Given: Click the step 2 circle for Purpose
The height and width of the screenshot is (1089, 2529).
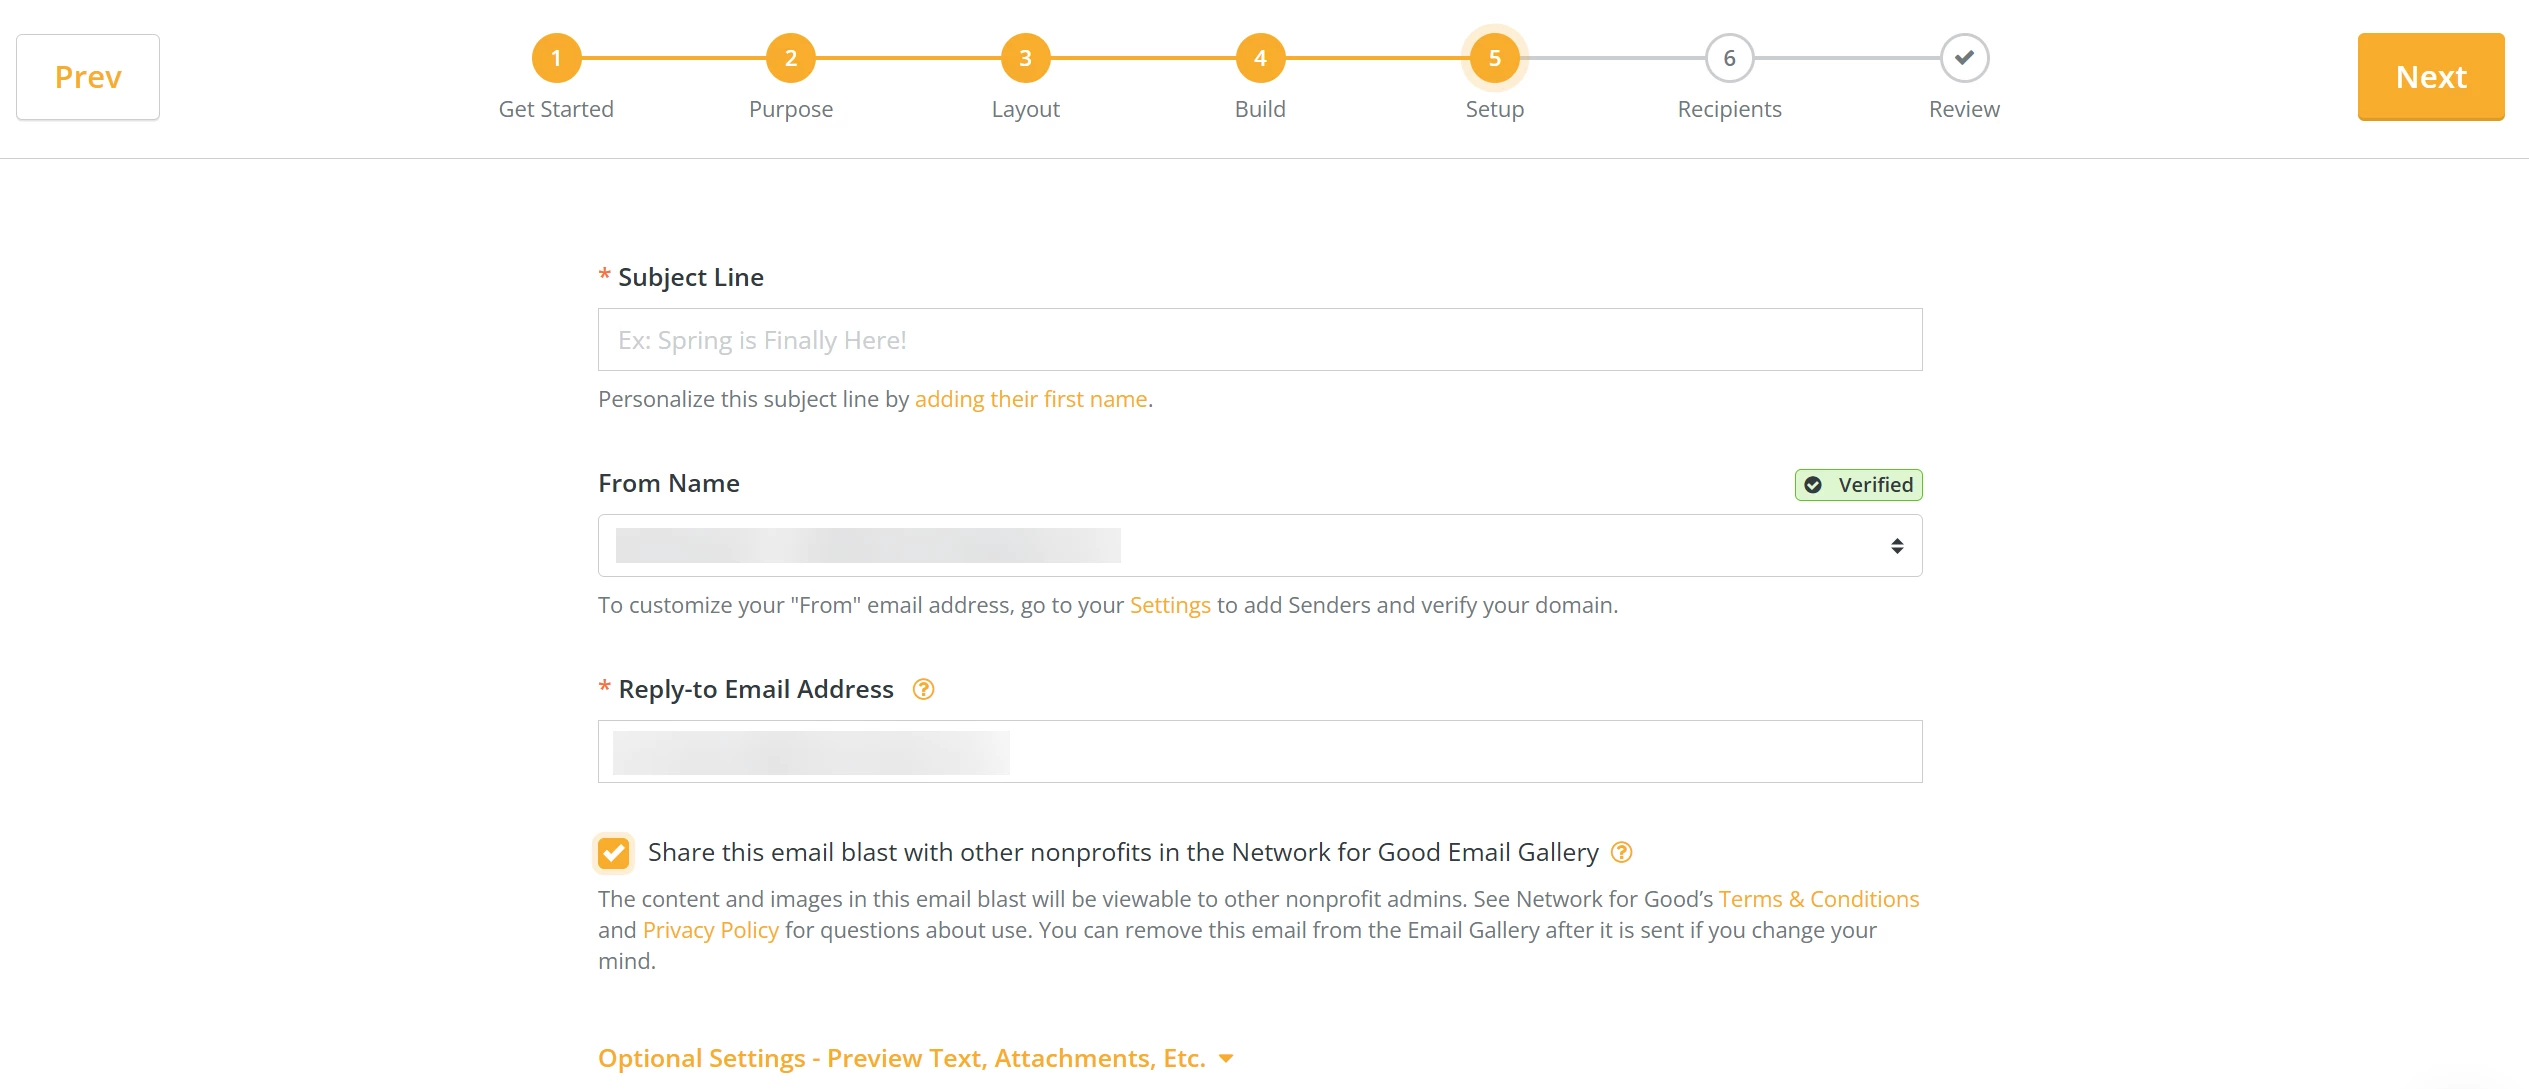Looking at the screenshot, I should [791, 58].
